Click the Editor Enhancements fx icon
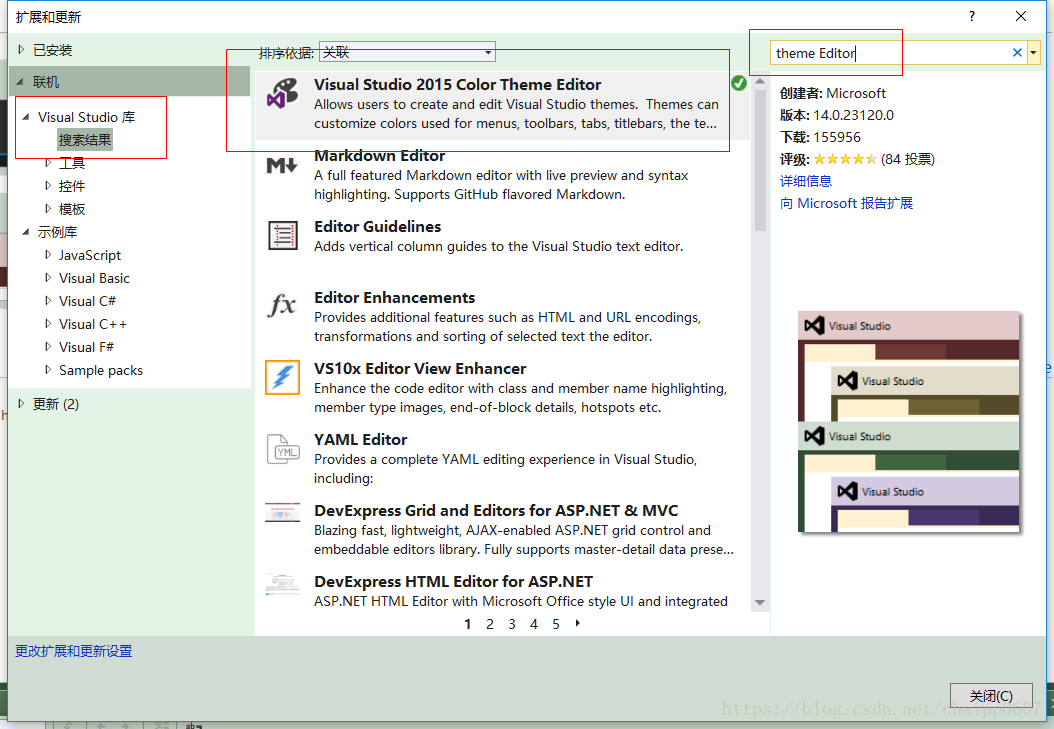 tap(282, 306)
